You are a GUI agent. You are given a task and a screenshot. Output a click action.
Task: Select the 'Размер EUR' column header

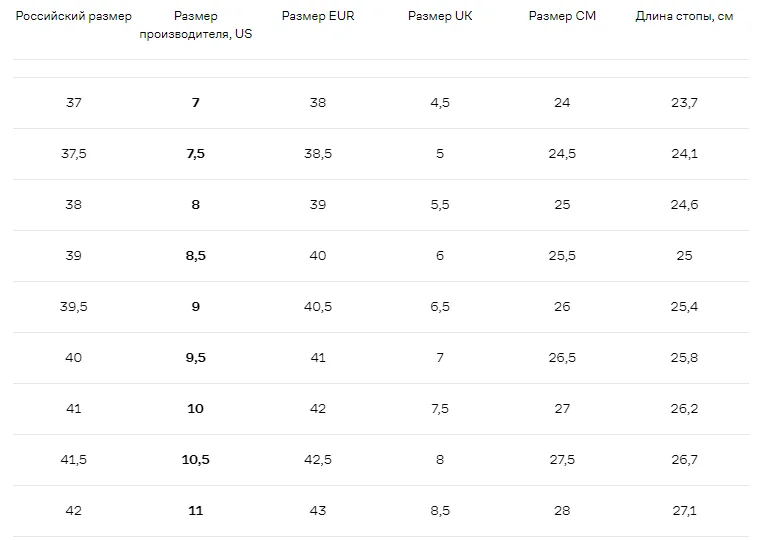coord(318,16)
